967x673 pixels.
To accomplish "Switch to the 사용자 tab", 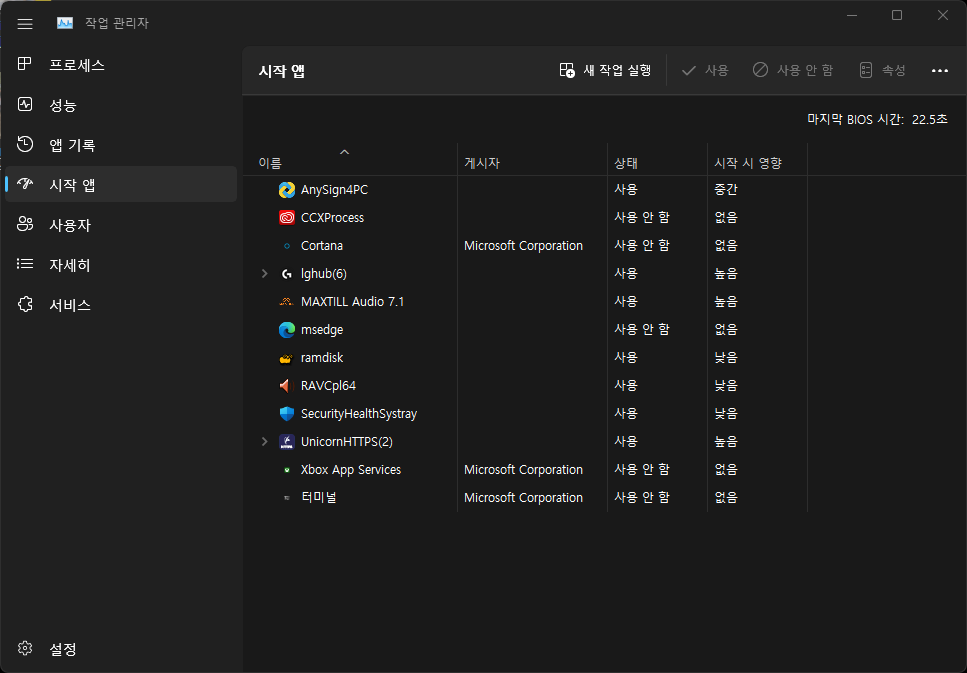I will coord(121,225).
